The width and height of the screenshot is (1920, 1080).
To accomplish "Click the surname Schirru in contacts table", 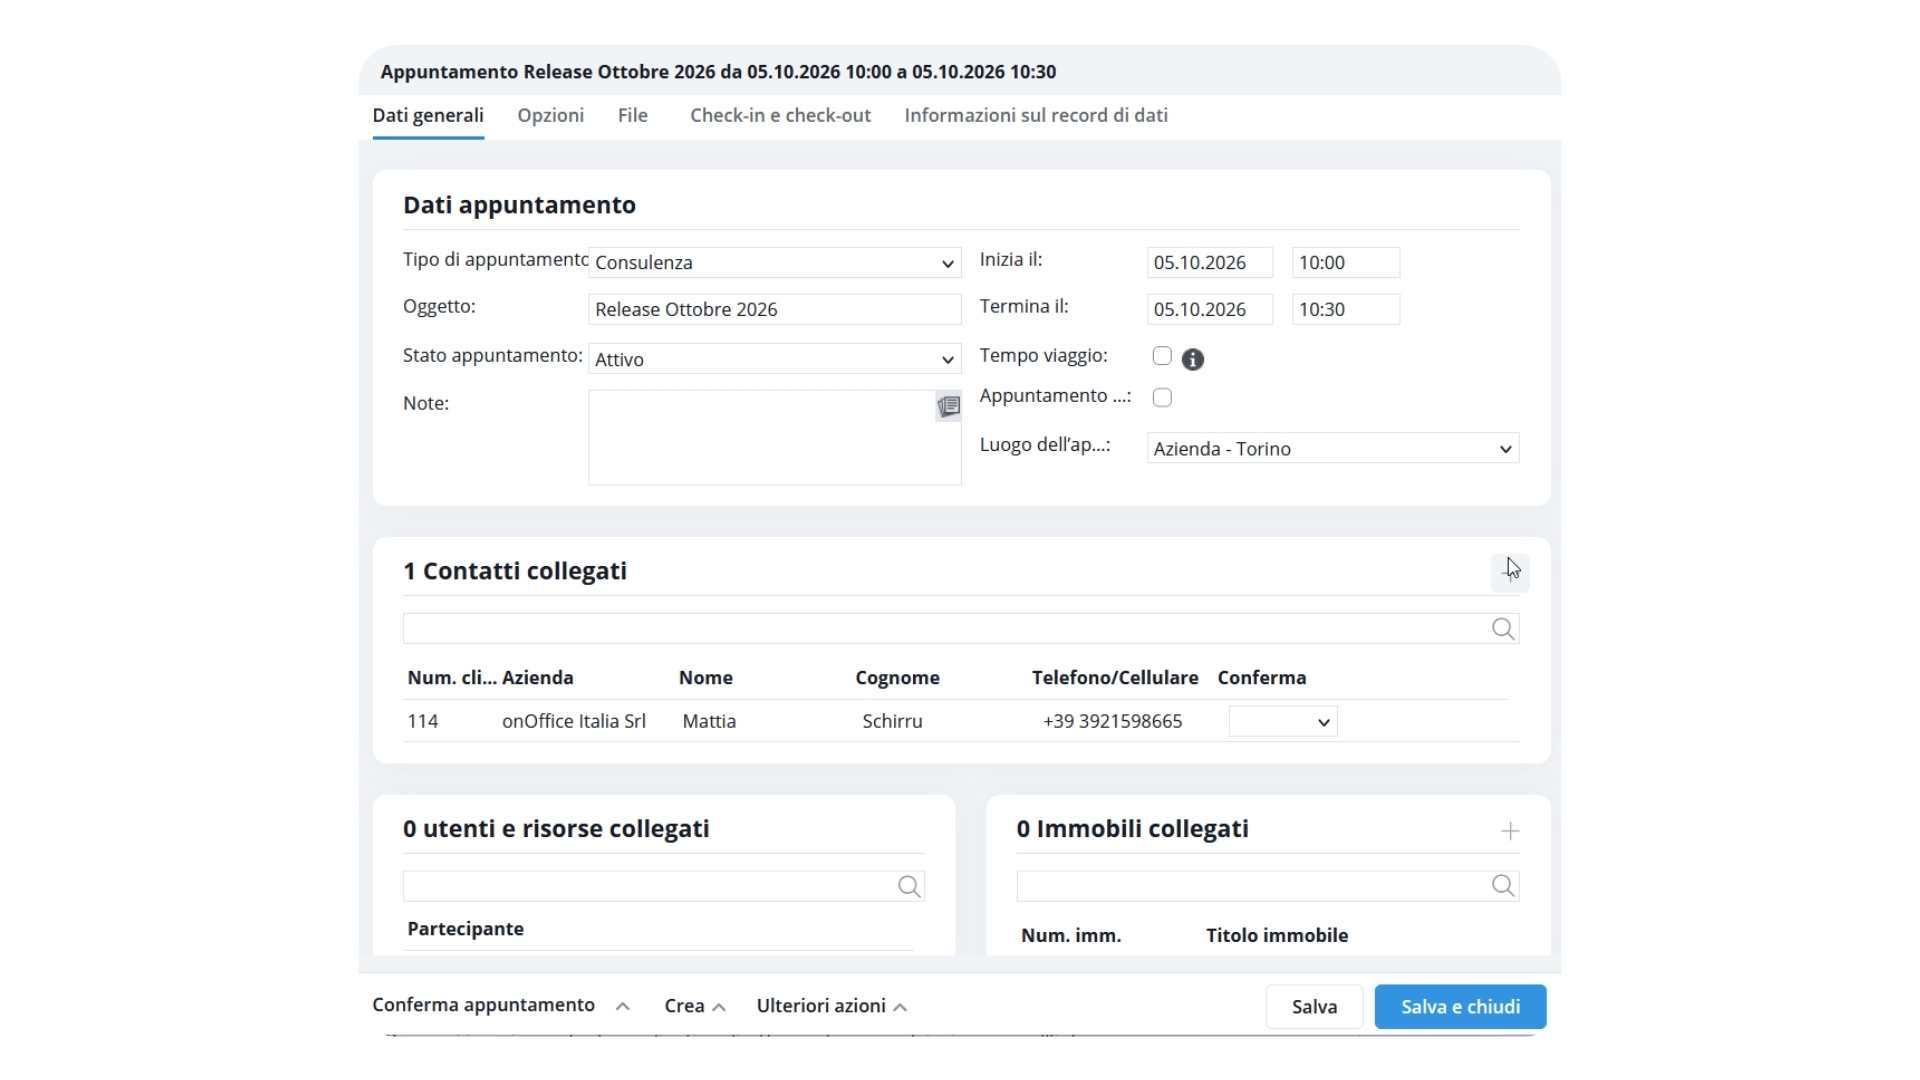I will [892, 721].
